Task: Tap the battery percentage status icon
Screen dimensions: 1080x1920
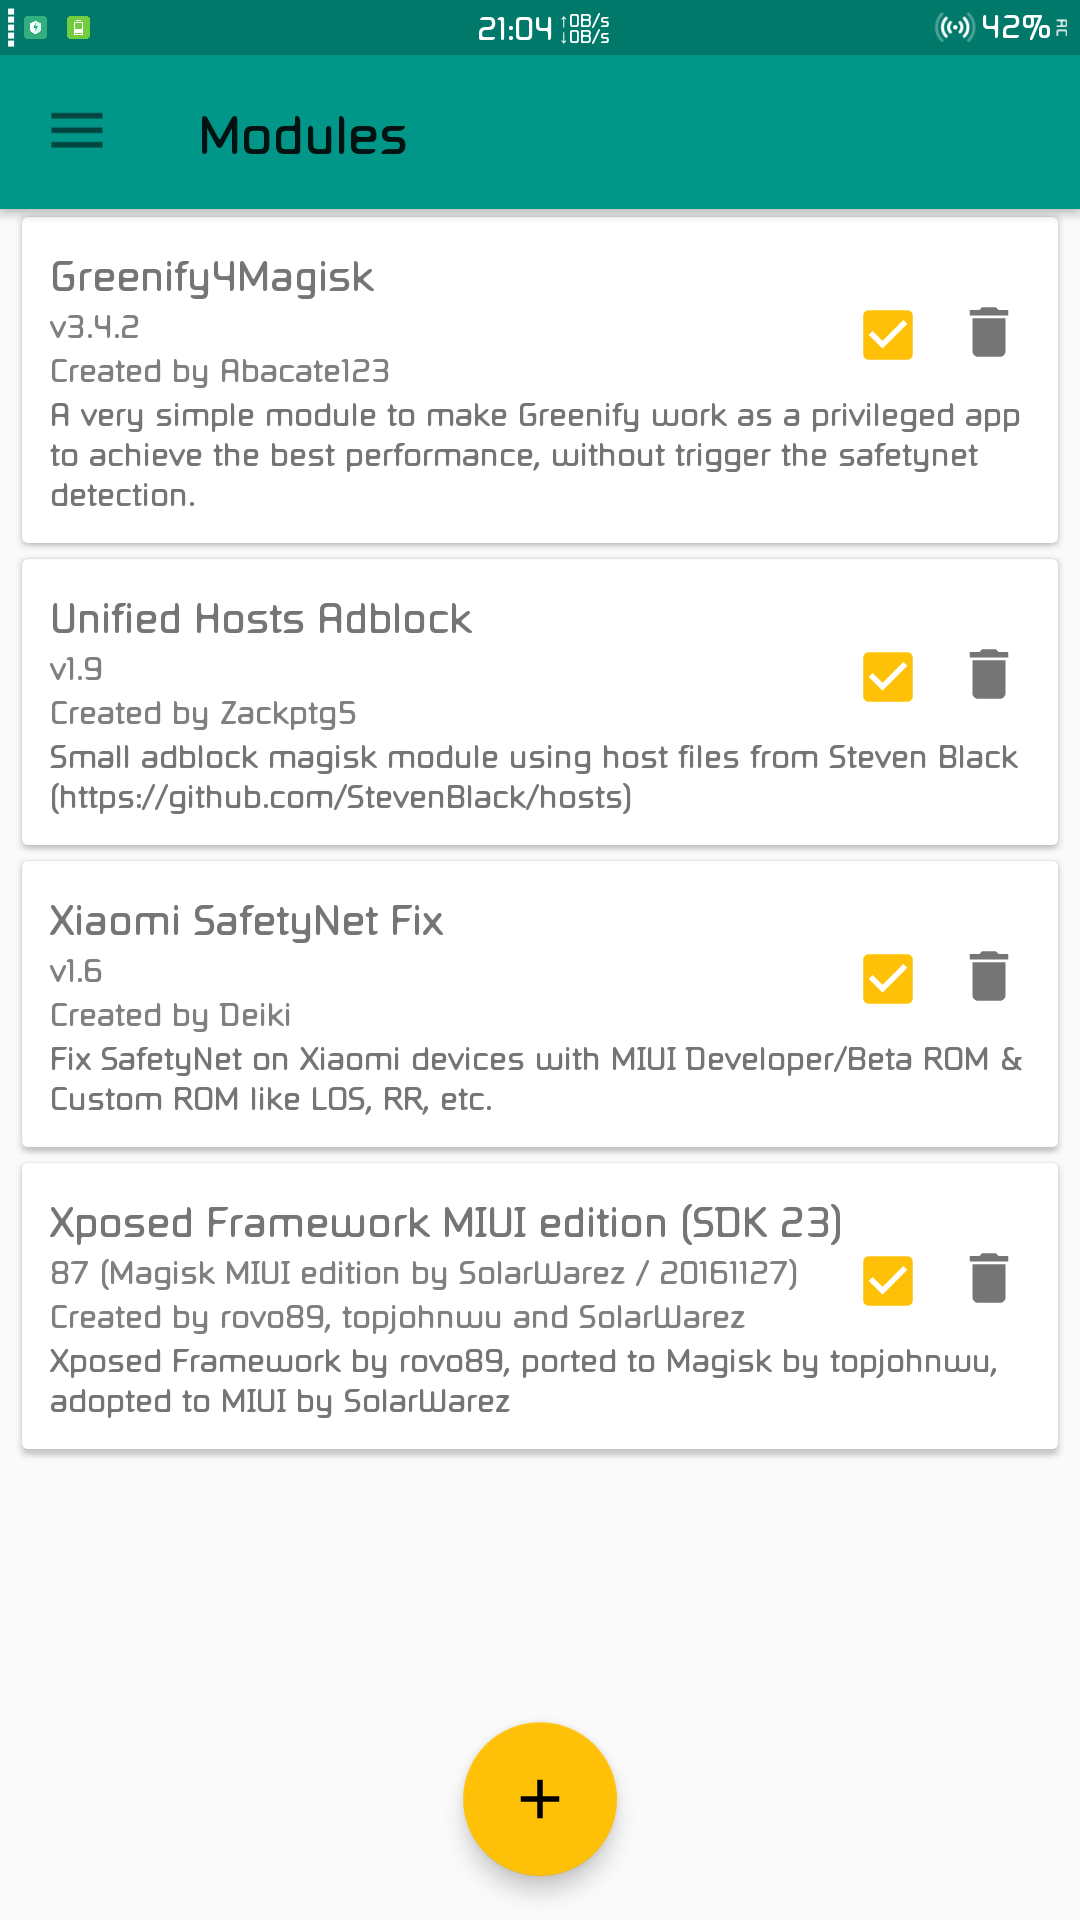Action: (x=1015, y=27)
